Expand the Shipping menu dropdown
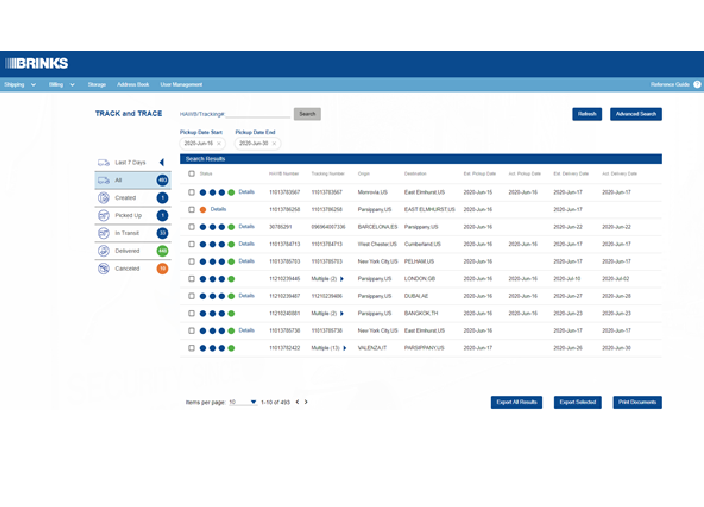This screenshot has height=507, width=704. pos(33,85)
